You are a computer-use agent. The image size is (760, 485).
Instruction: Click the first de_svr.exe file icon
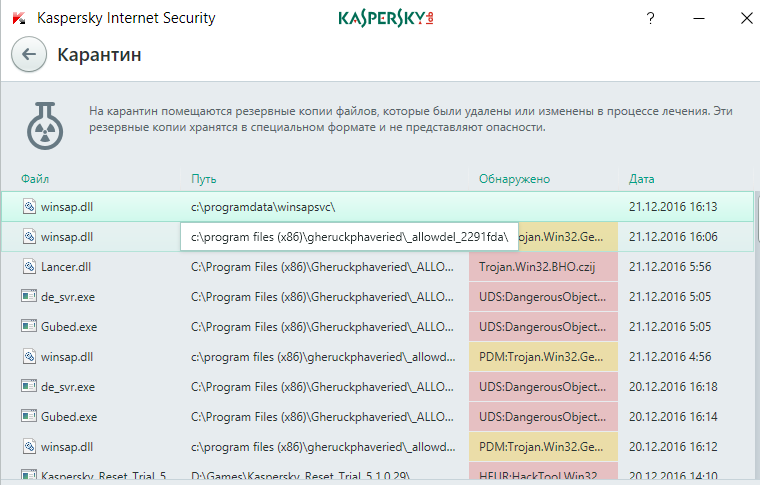tap(29, 297)
